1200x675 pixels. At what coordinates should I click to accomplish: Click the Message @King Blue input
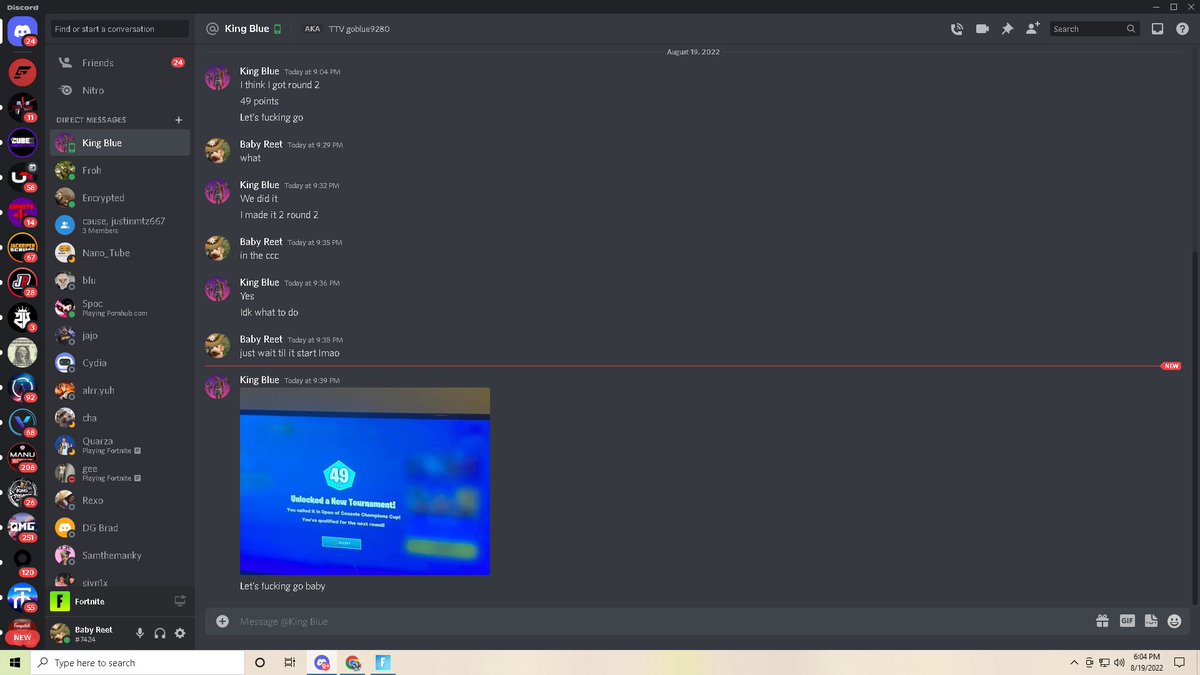coord(660,621)
